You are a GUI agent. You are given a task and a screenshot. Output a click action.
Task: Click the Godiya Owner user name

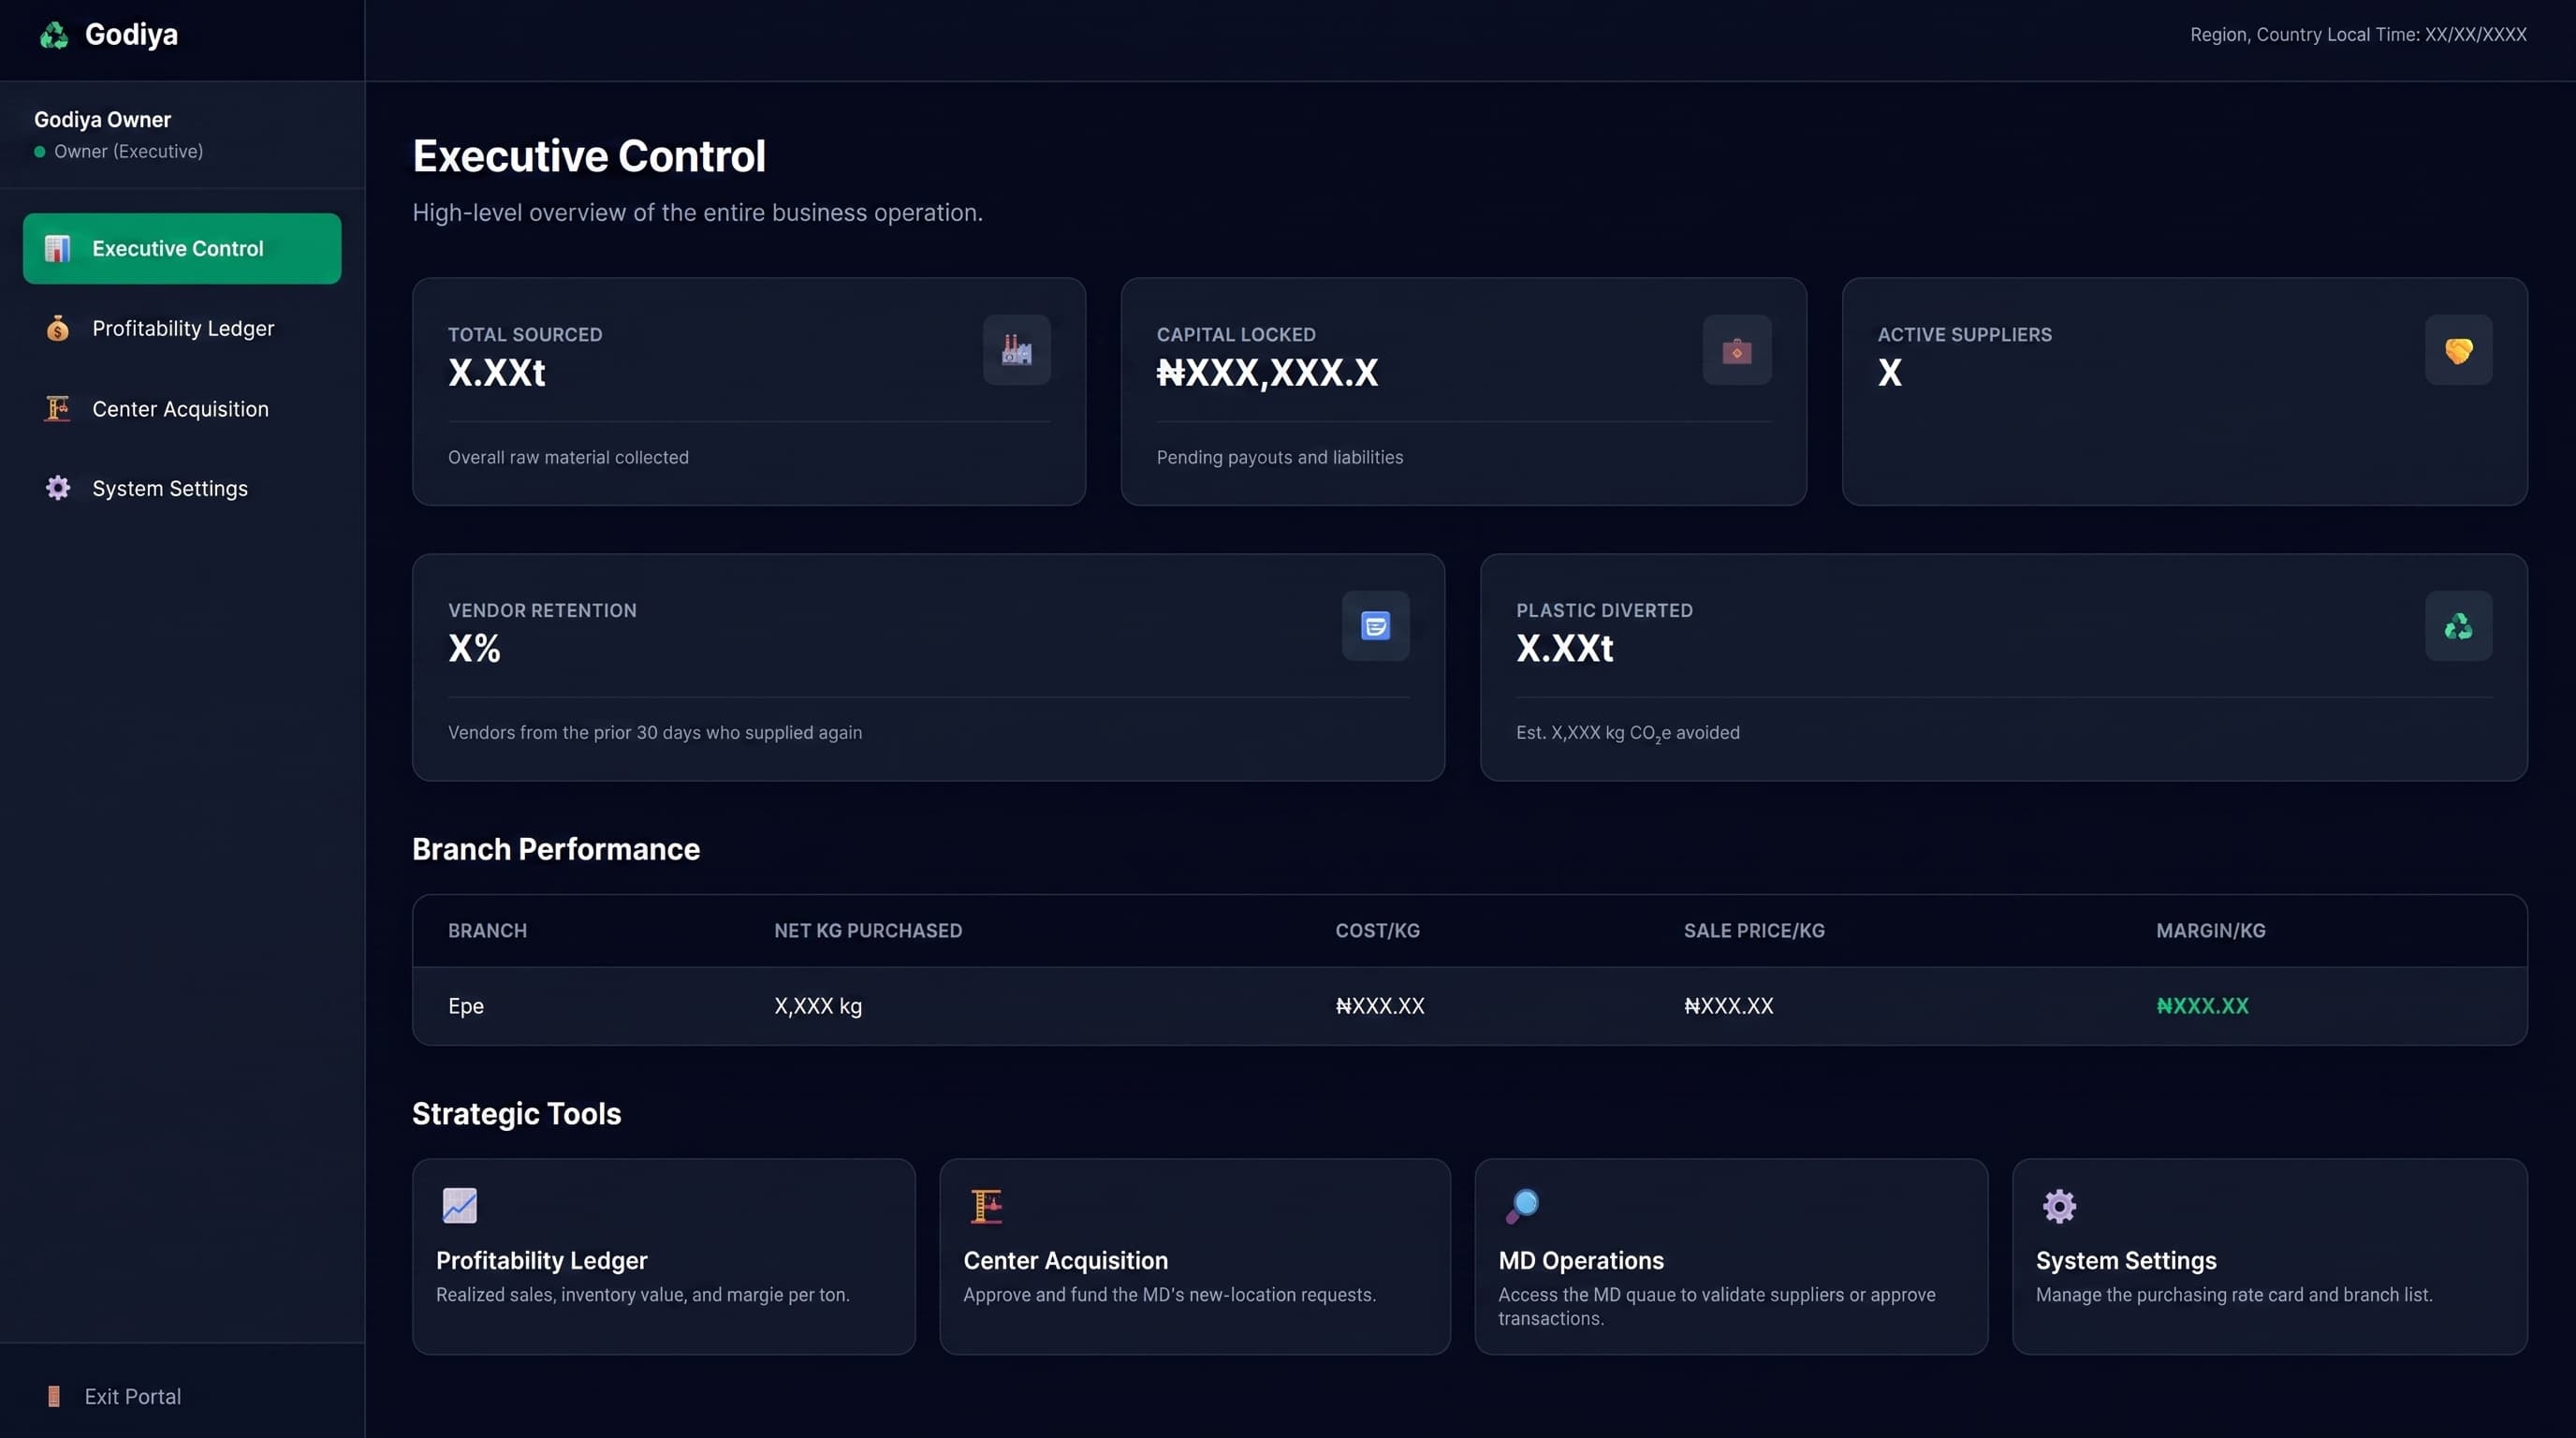102,120
